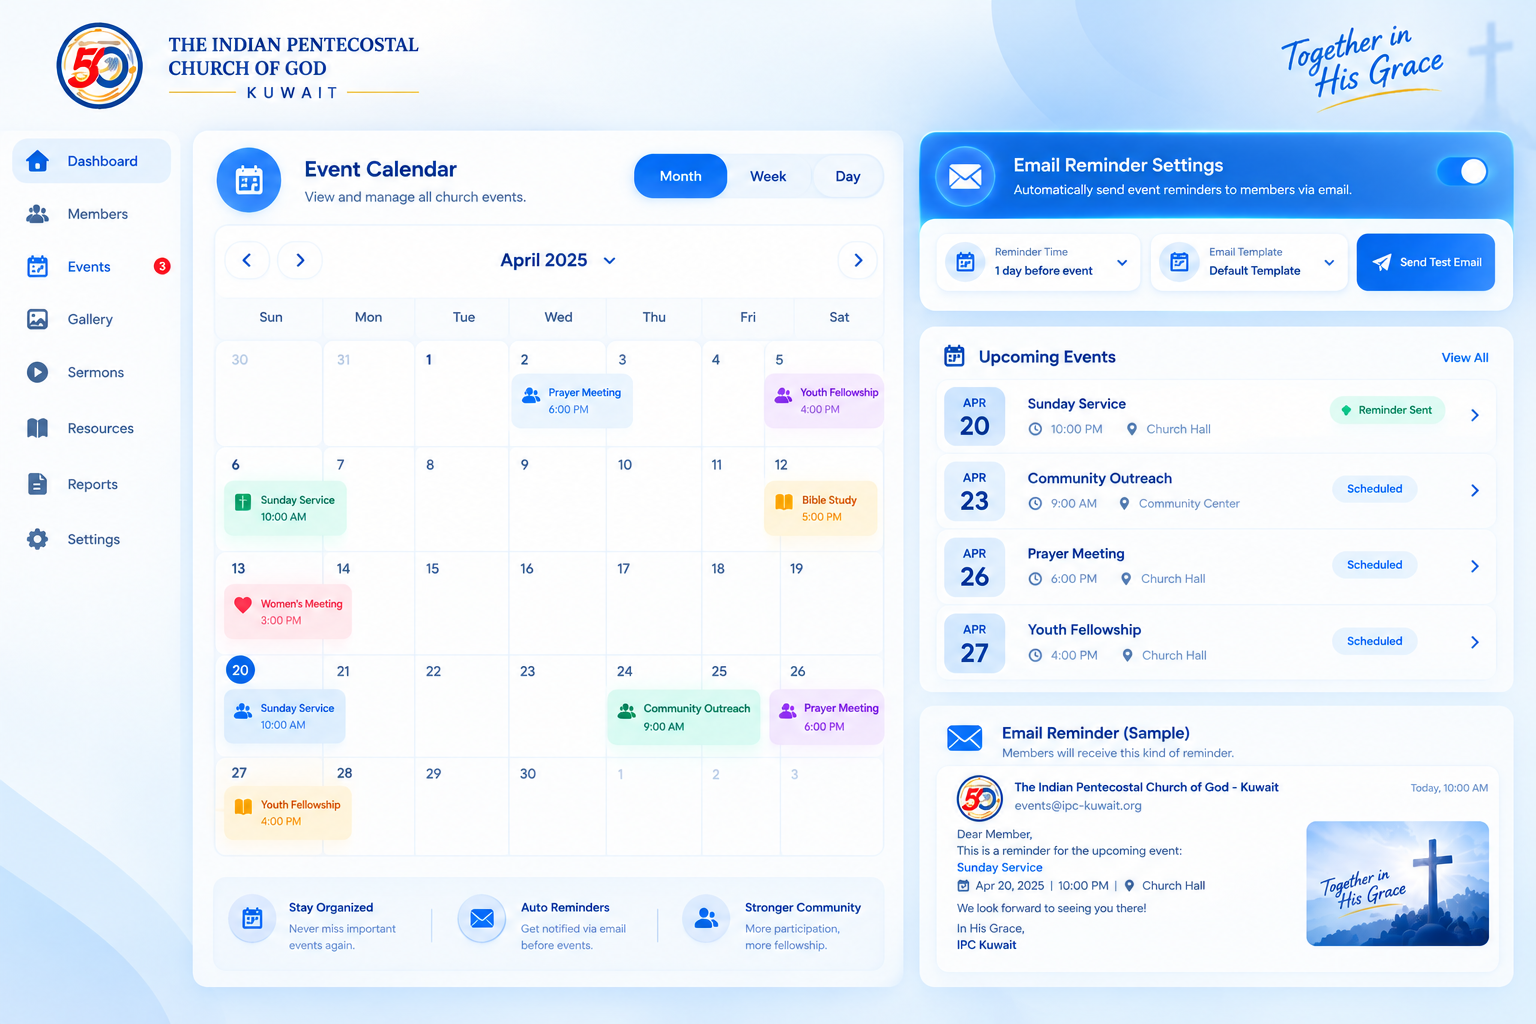Screen dimensions: 1536x1024
Task: Click the Reminder Time calendar icon
Action: click(965, 262)
